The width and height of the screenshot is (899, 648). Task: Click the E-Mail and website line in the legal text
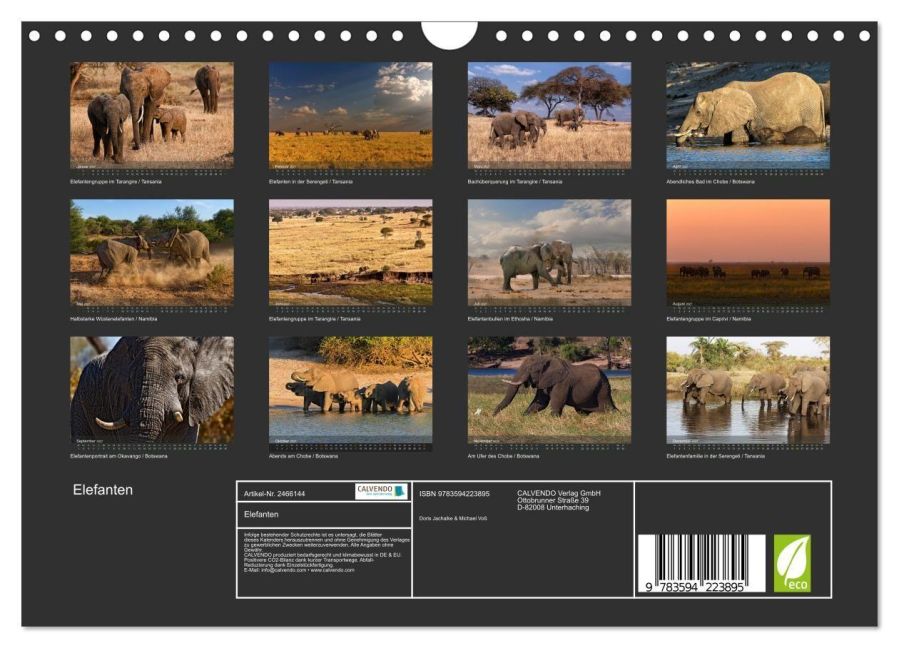299,571
